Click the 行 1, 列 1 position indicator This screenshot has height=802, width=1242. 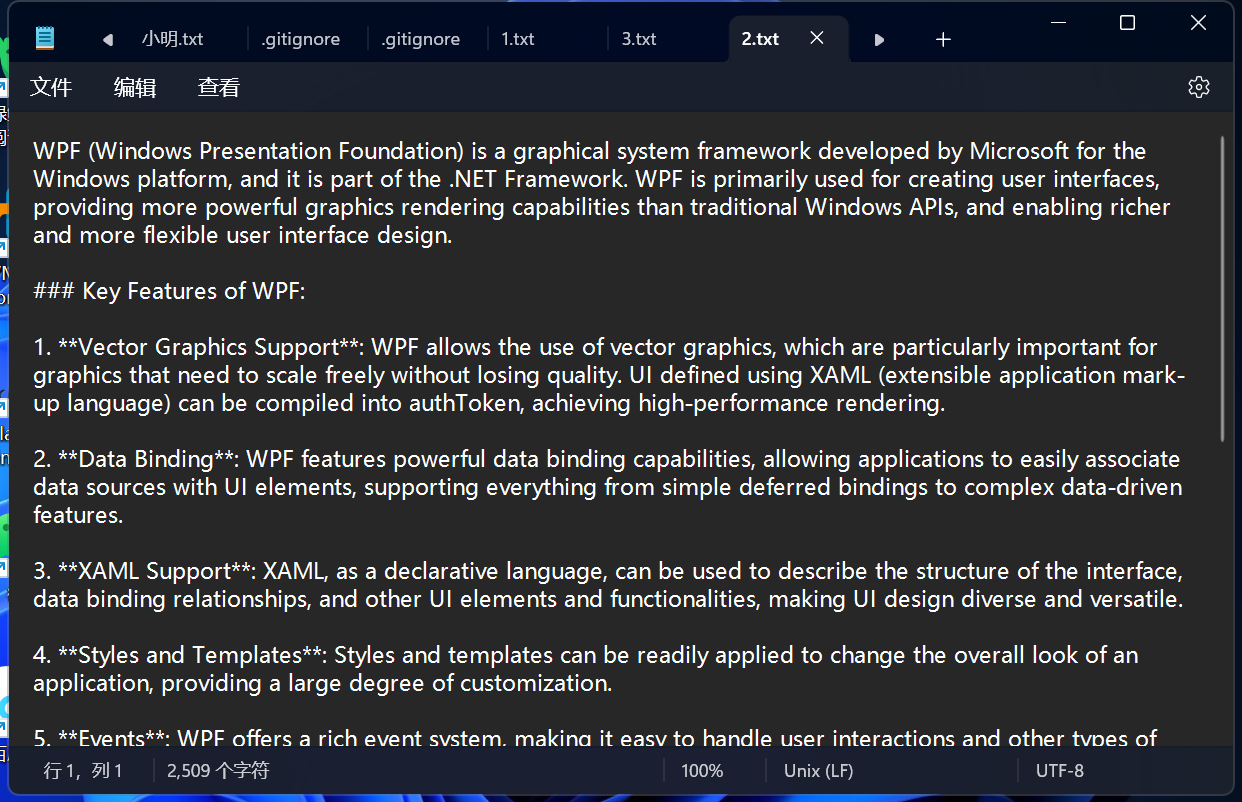(83, 771)
